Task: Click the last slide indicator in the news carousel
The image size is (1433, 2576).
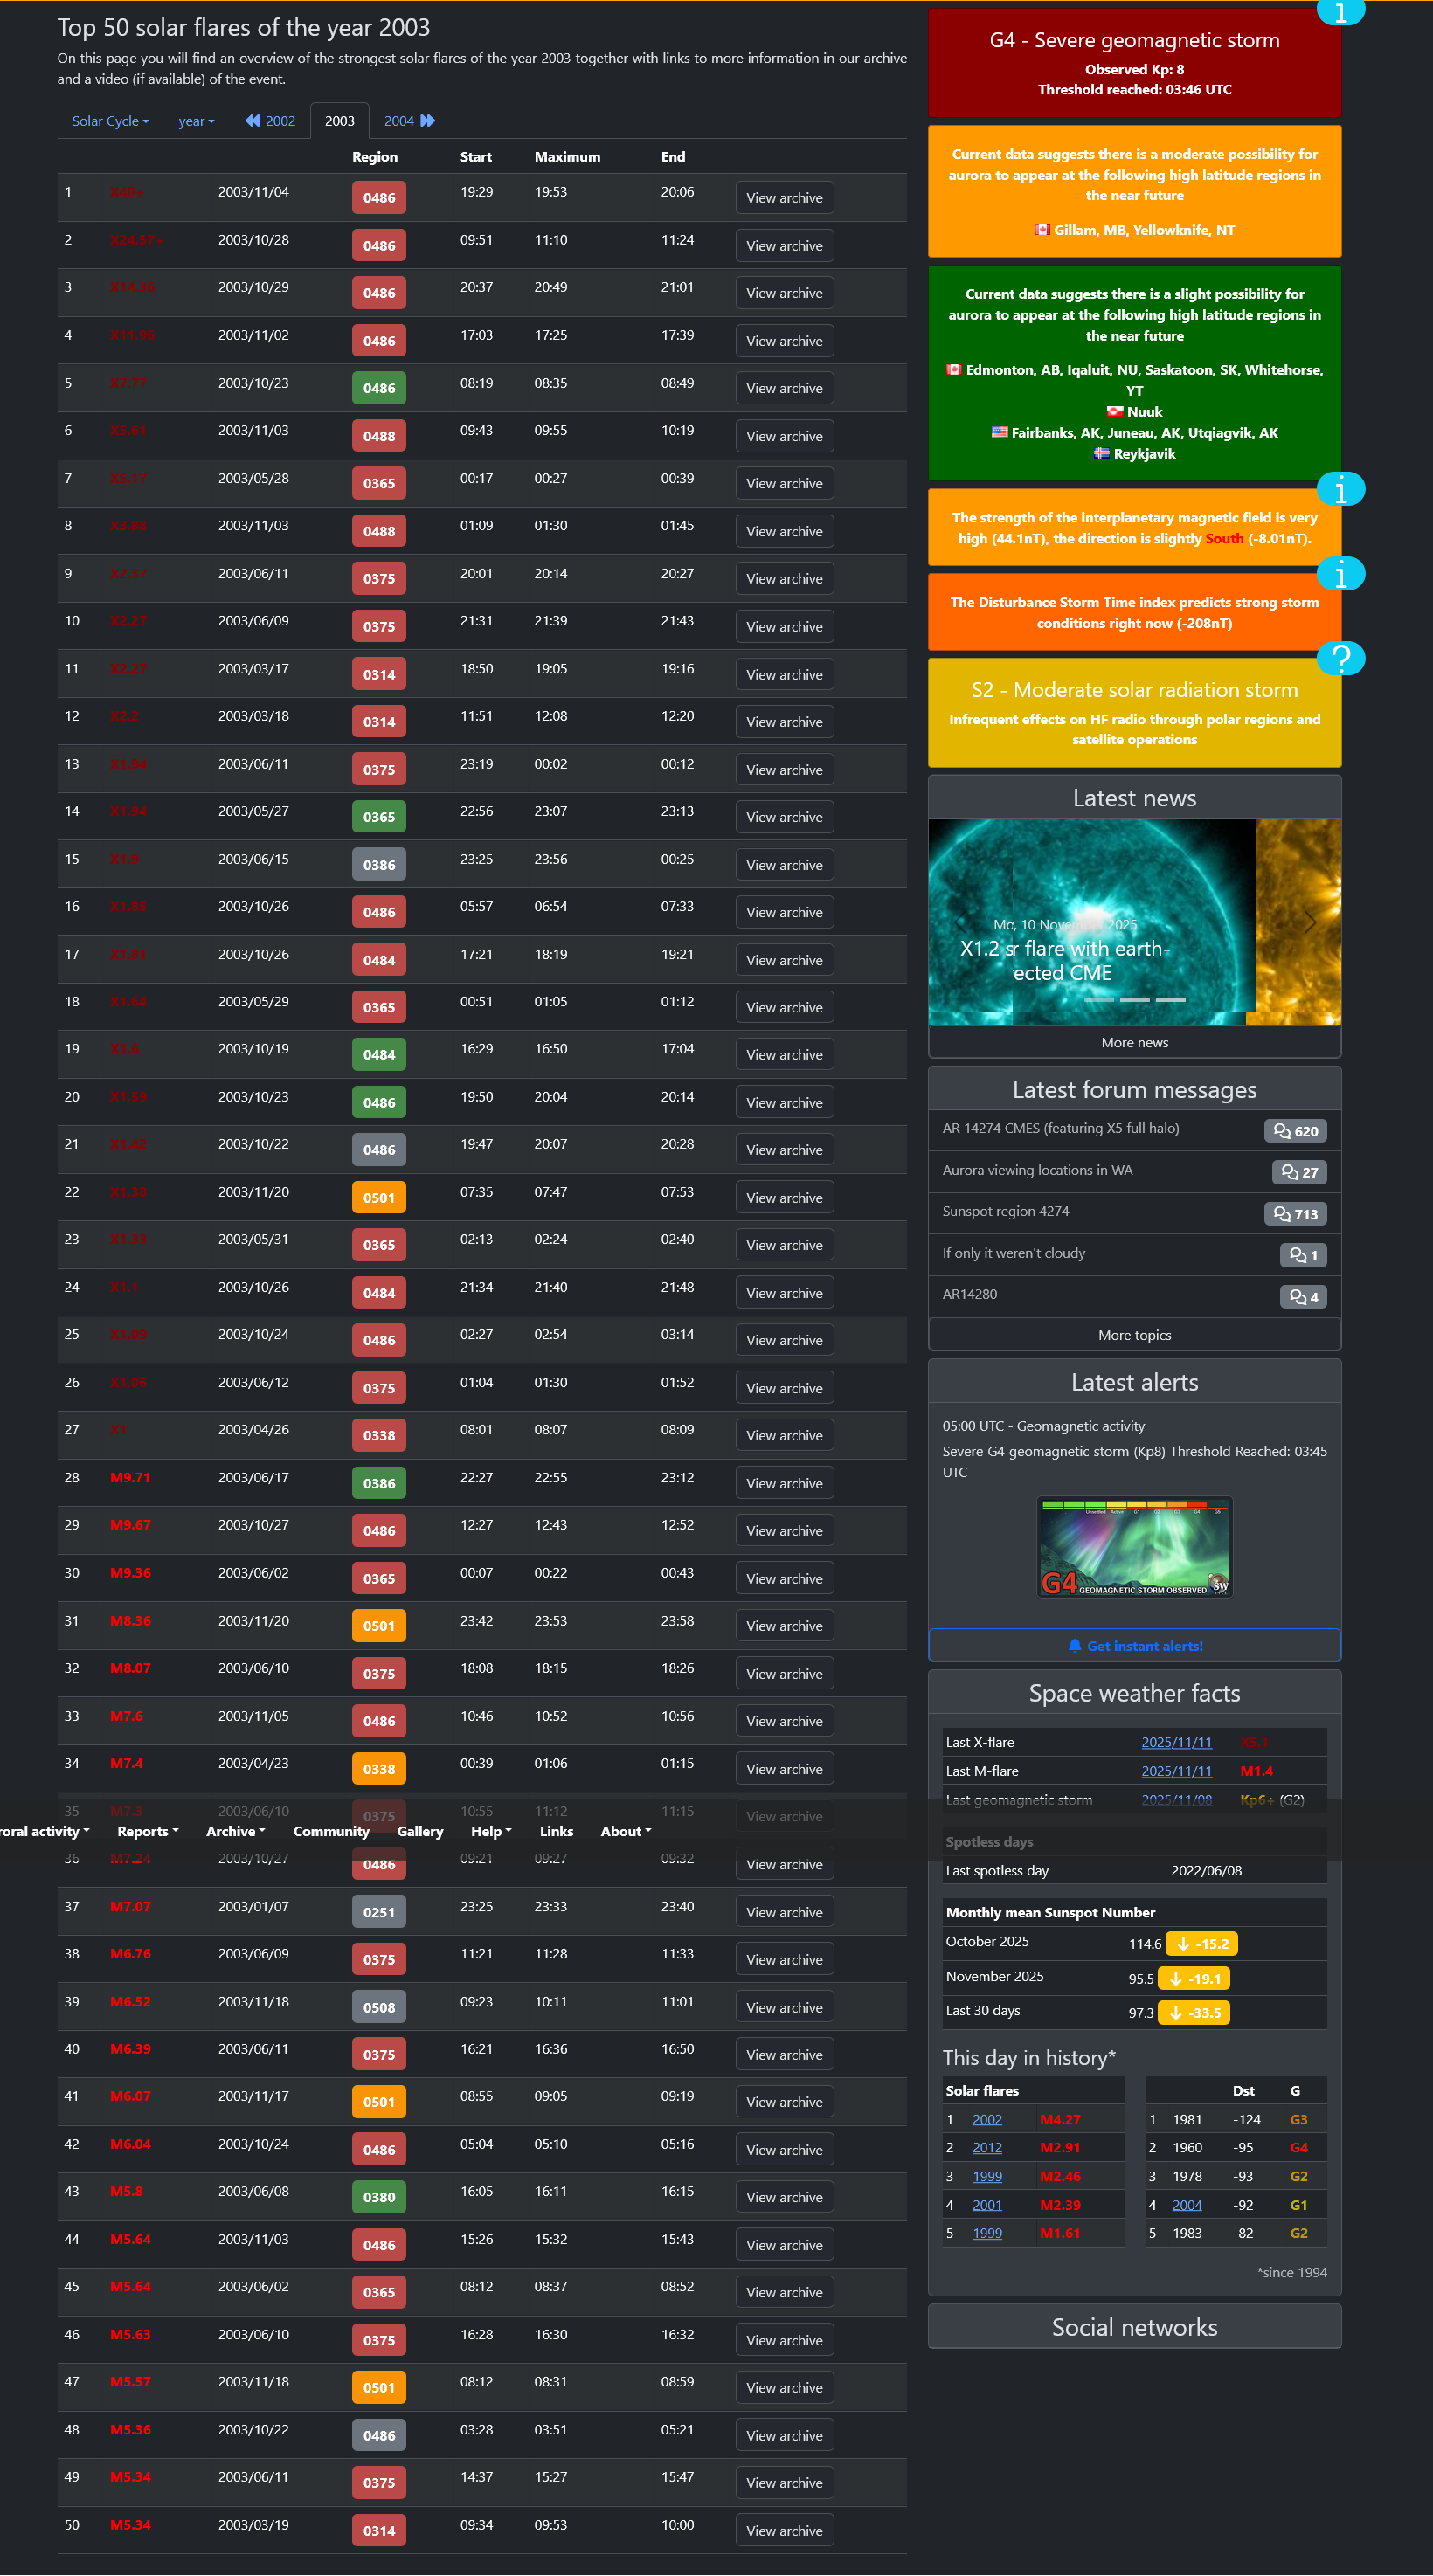Action: [x=1170, y=1000]
